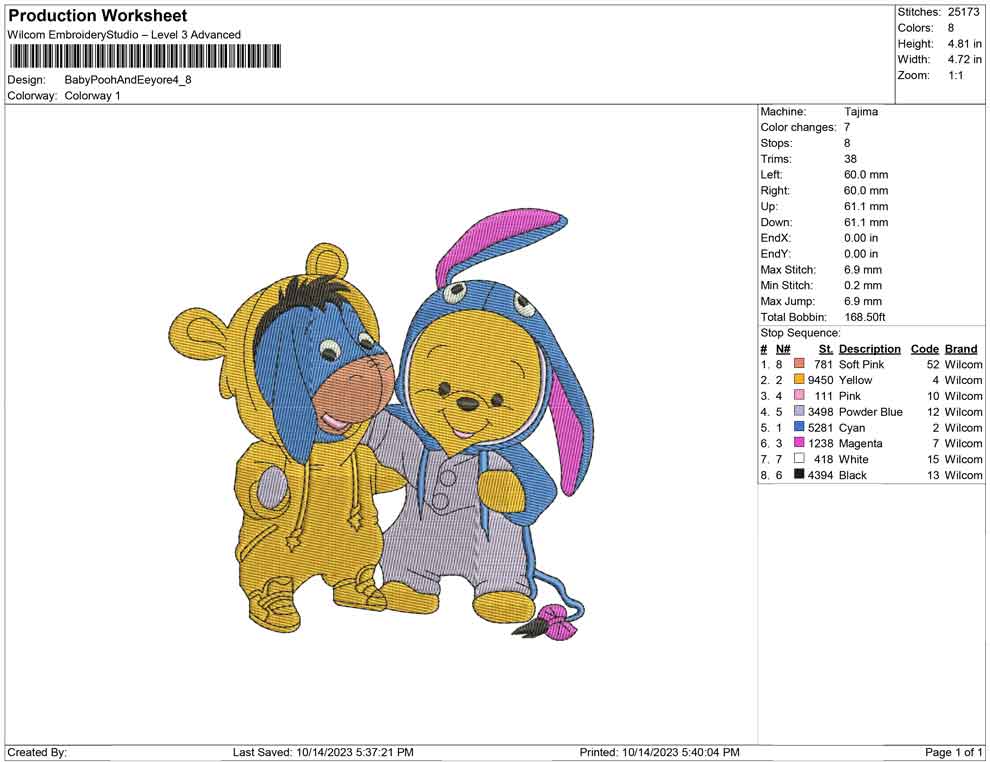
Task: Click the Zoom 1:1 value
Action: click(955, 75)
